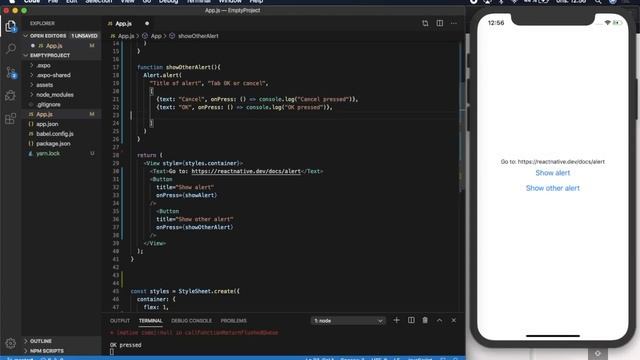Open yarn.lock in the explorer

[x=48, y=153]
